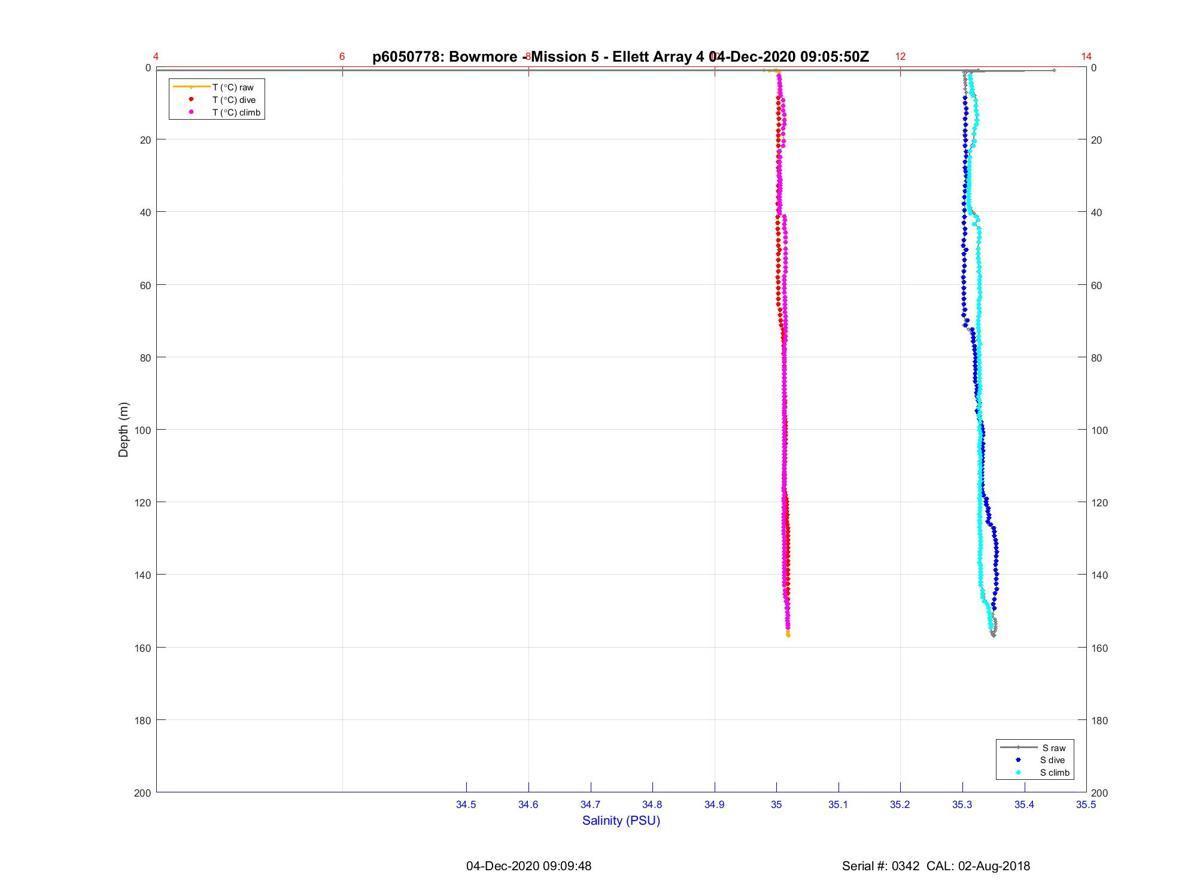Click salinity tick label 35
This screenshot has width=1200, height=891.
[x=776, y=804]
